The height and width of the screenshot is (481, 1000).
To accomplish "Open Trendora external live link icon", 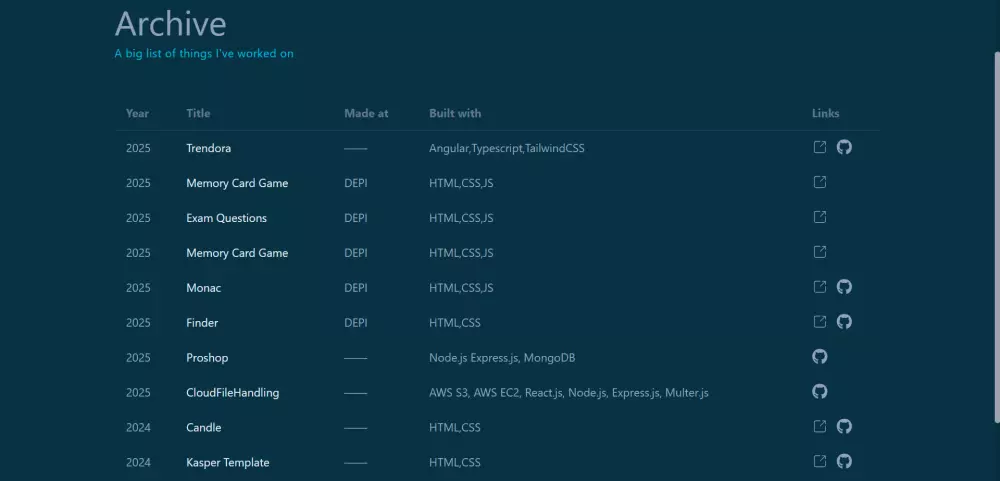I will tap(820, 147).
